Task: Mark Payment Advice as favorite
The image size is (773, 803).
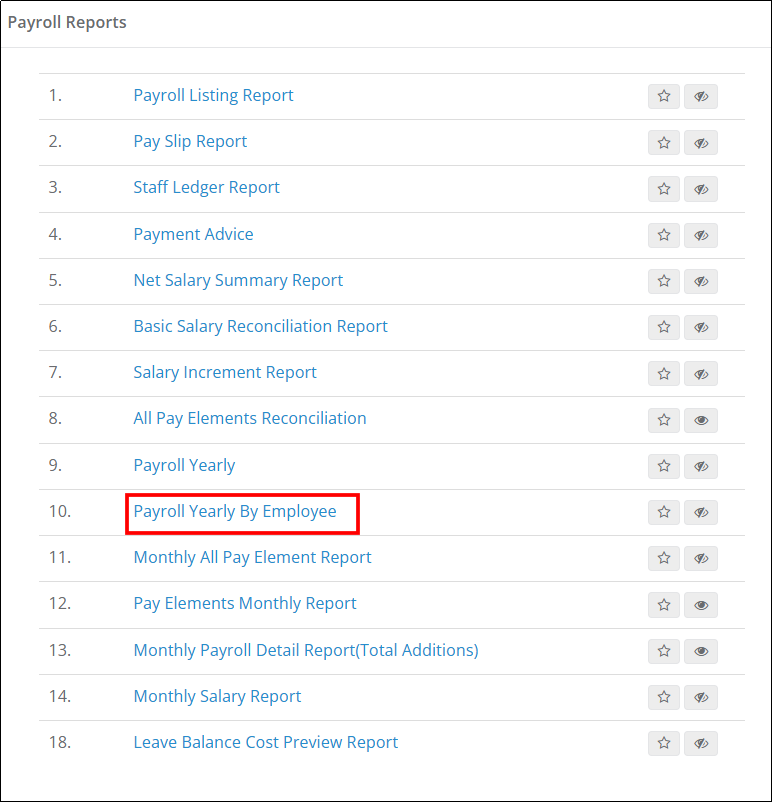Action: tap(664, 235)
